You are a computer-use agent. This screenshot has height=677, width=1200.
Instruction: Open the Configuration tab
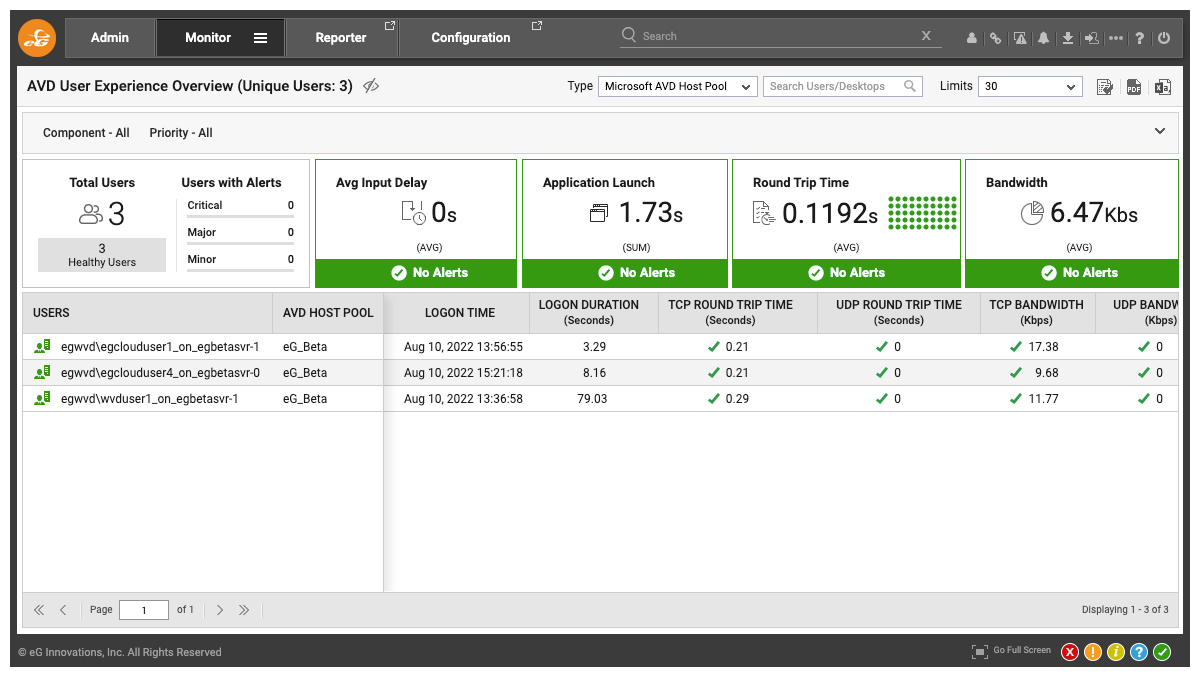pos(471,38)
